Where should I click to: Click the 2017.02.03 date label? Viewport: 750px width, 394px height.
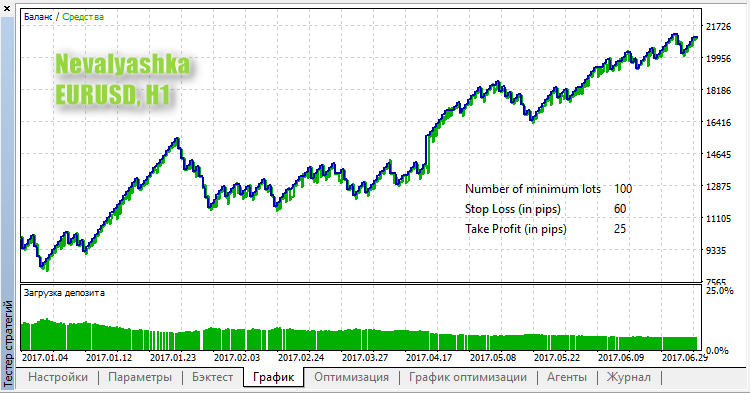237,358
